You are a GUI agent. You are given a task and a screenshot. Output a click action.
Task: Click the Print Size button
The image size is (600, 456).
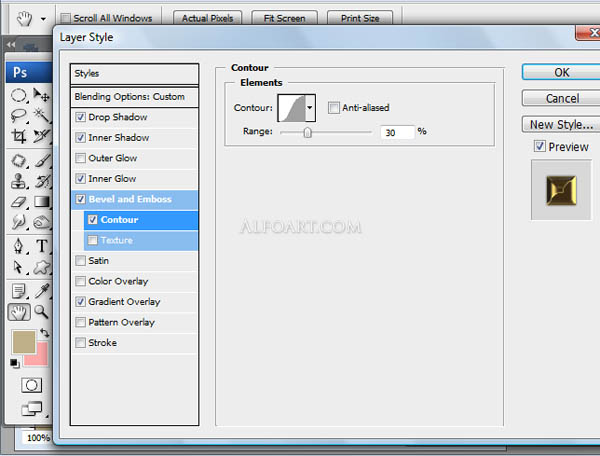coord(360,18)
